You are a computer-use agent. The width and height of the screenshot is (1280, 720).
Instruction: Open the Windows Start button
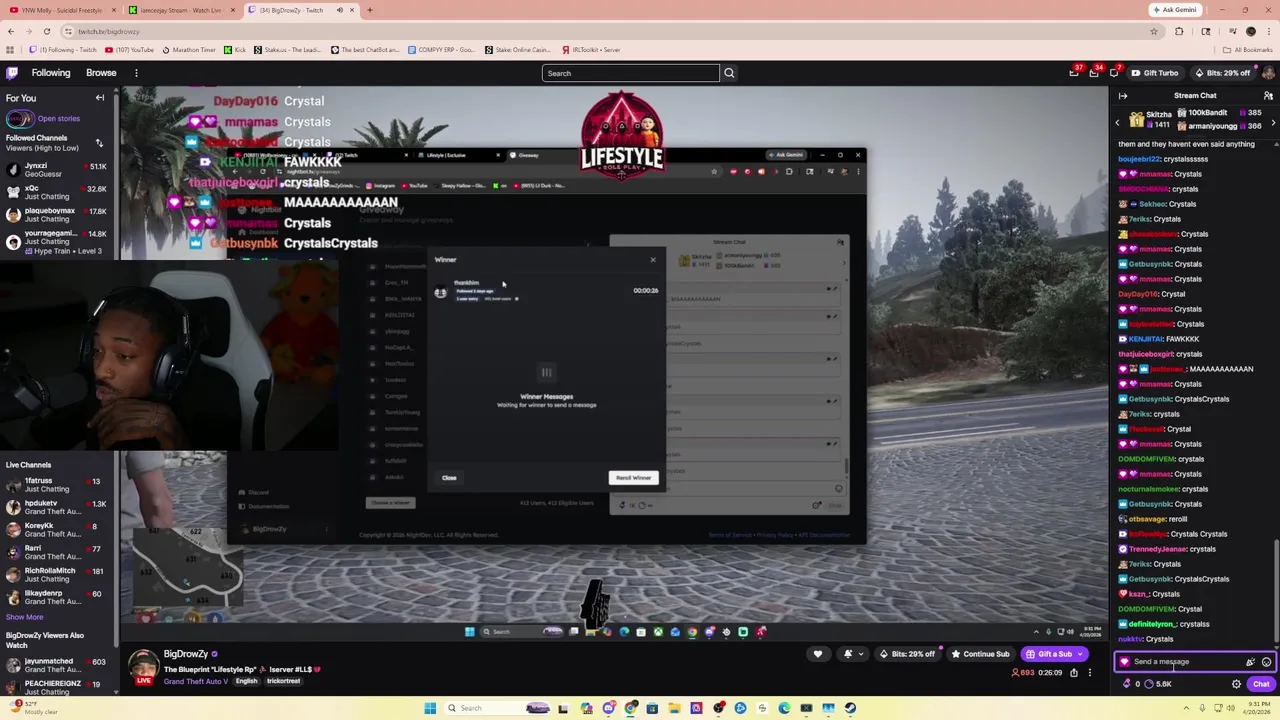pos(430,708)
